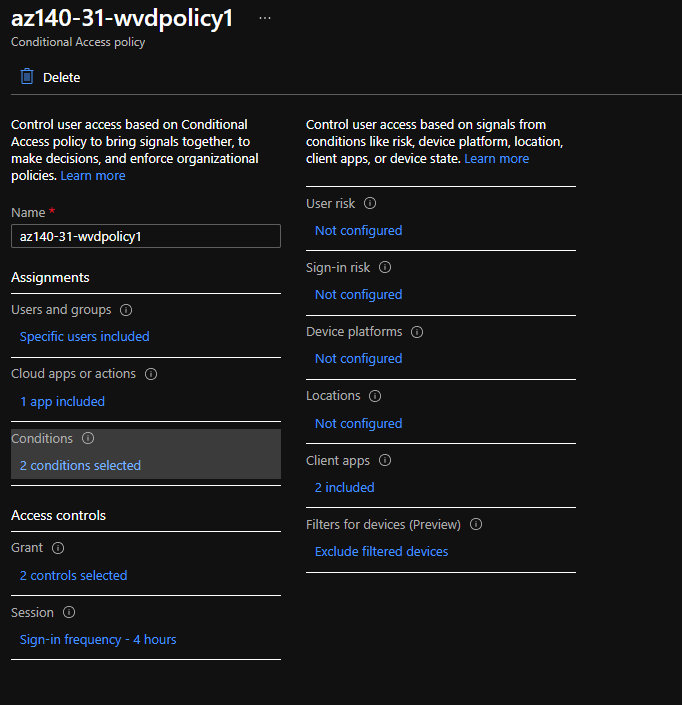Open Device platforms Not configured setting
The image size is (682, 705).
point(359,359)
